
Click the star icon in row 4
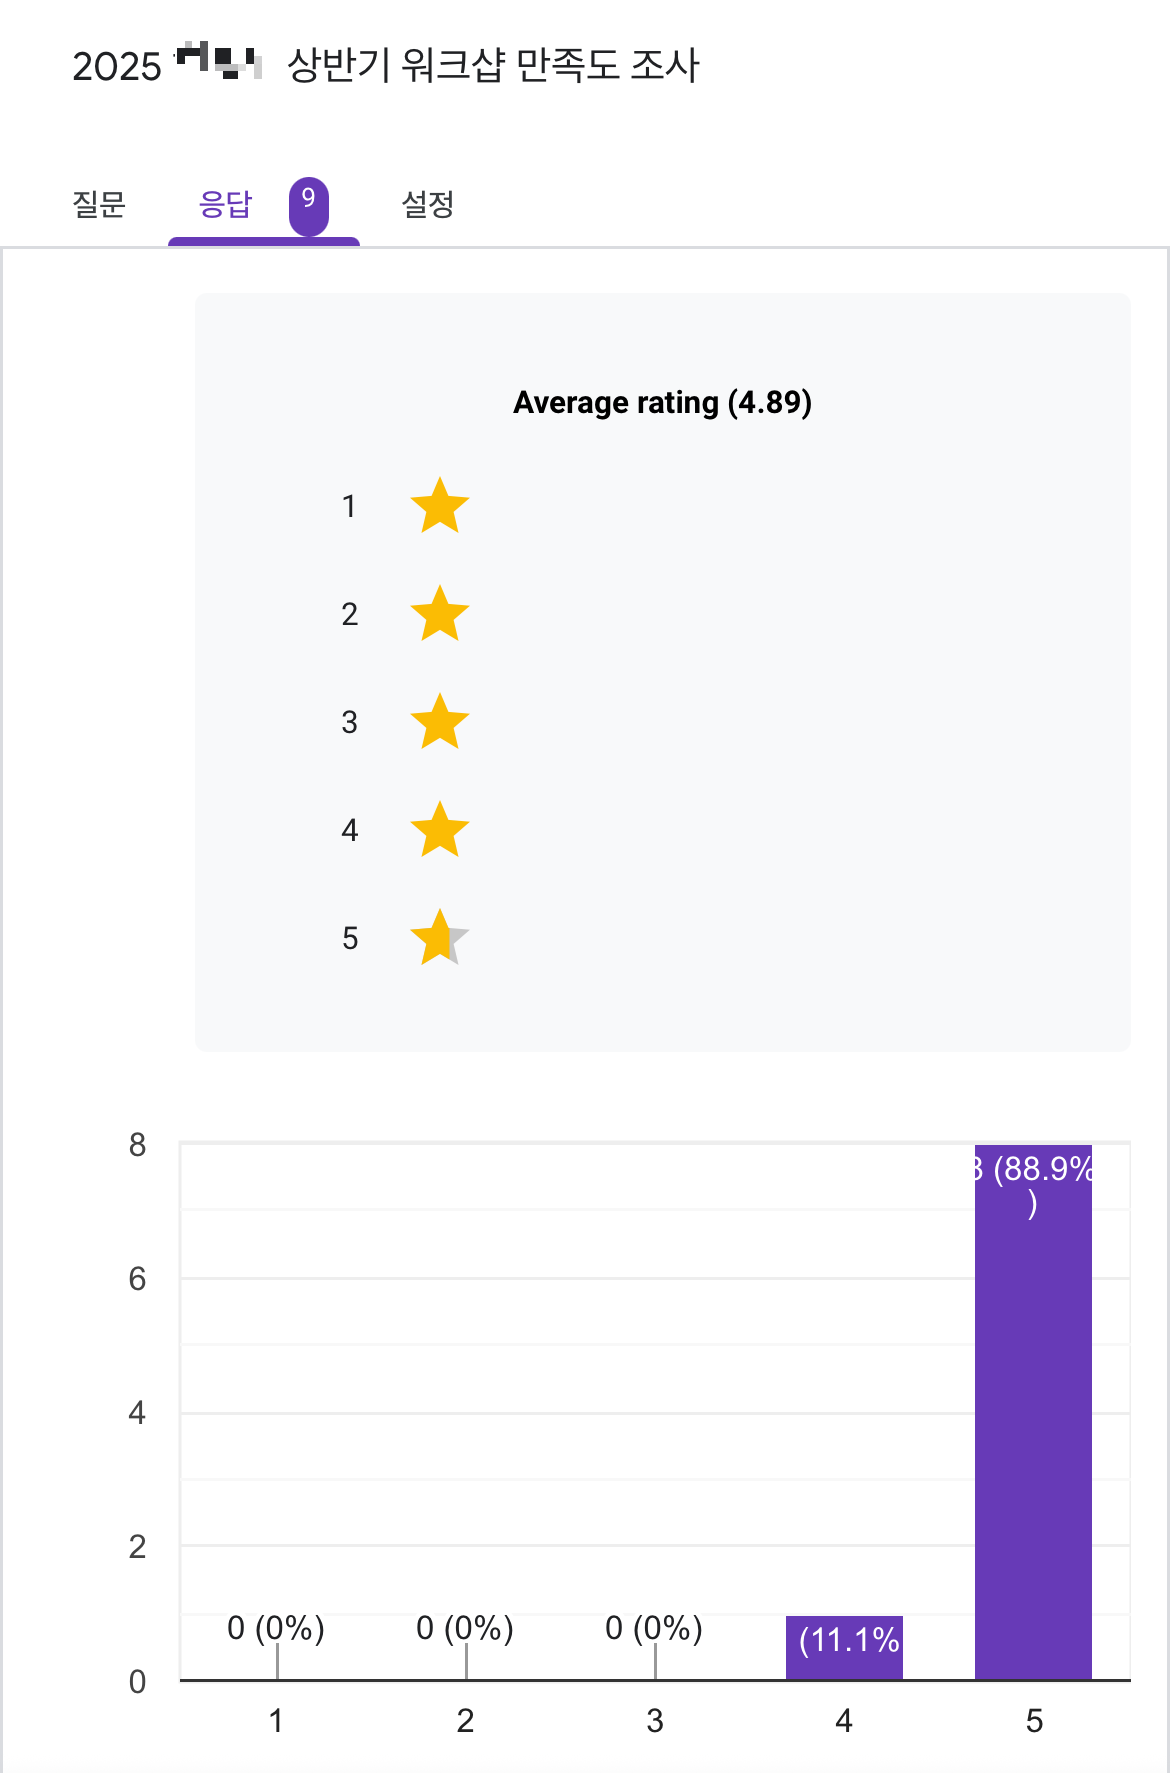click(x=440, y=830)
